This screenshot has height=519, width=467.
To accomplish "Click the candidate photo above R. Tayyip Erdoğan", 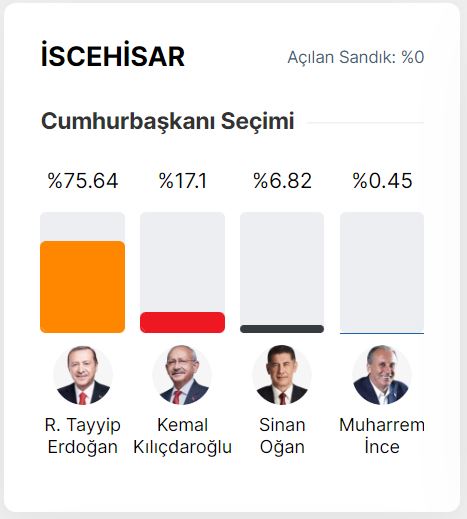I will 83,375.
